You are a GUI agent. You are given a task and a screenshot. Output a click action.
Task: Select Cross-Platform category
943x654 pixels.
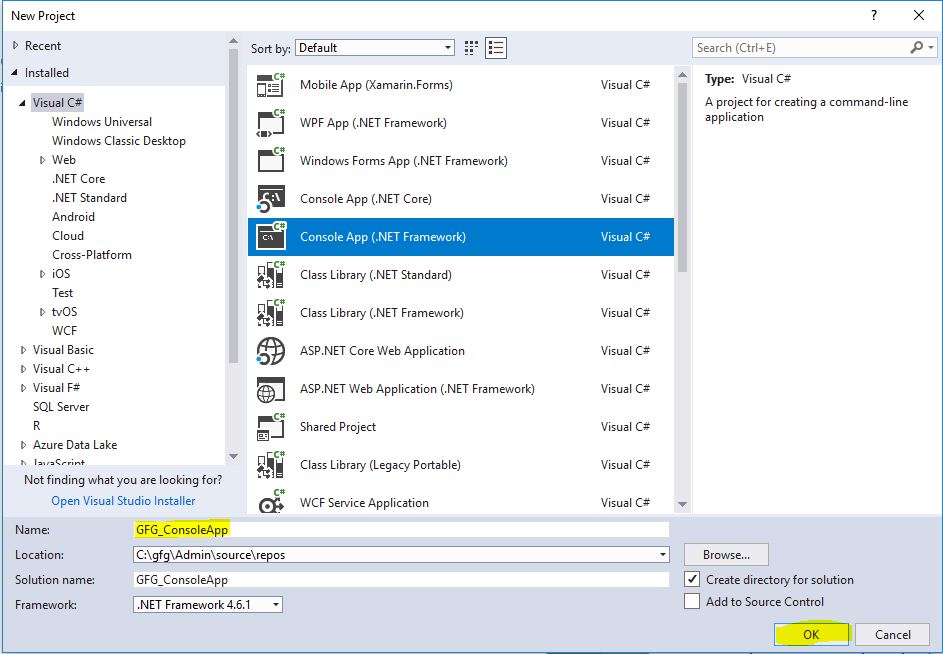pos(92,255)
